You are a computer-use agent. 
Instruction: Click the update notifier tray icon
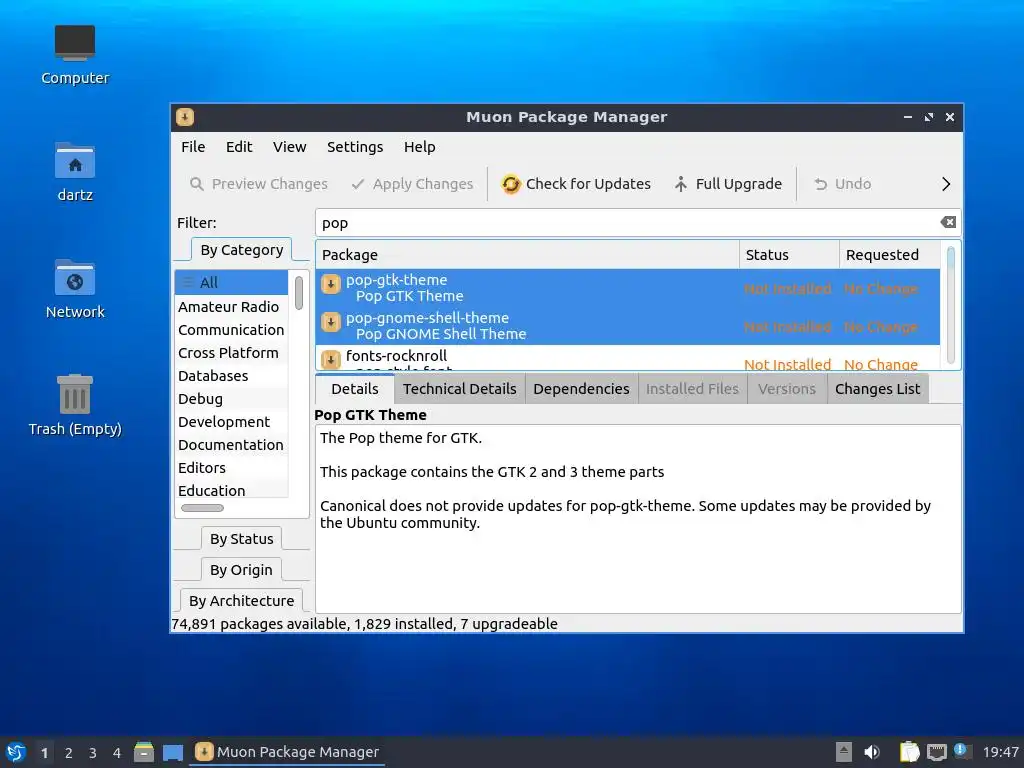[x=961, y=751]
